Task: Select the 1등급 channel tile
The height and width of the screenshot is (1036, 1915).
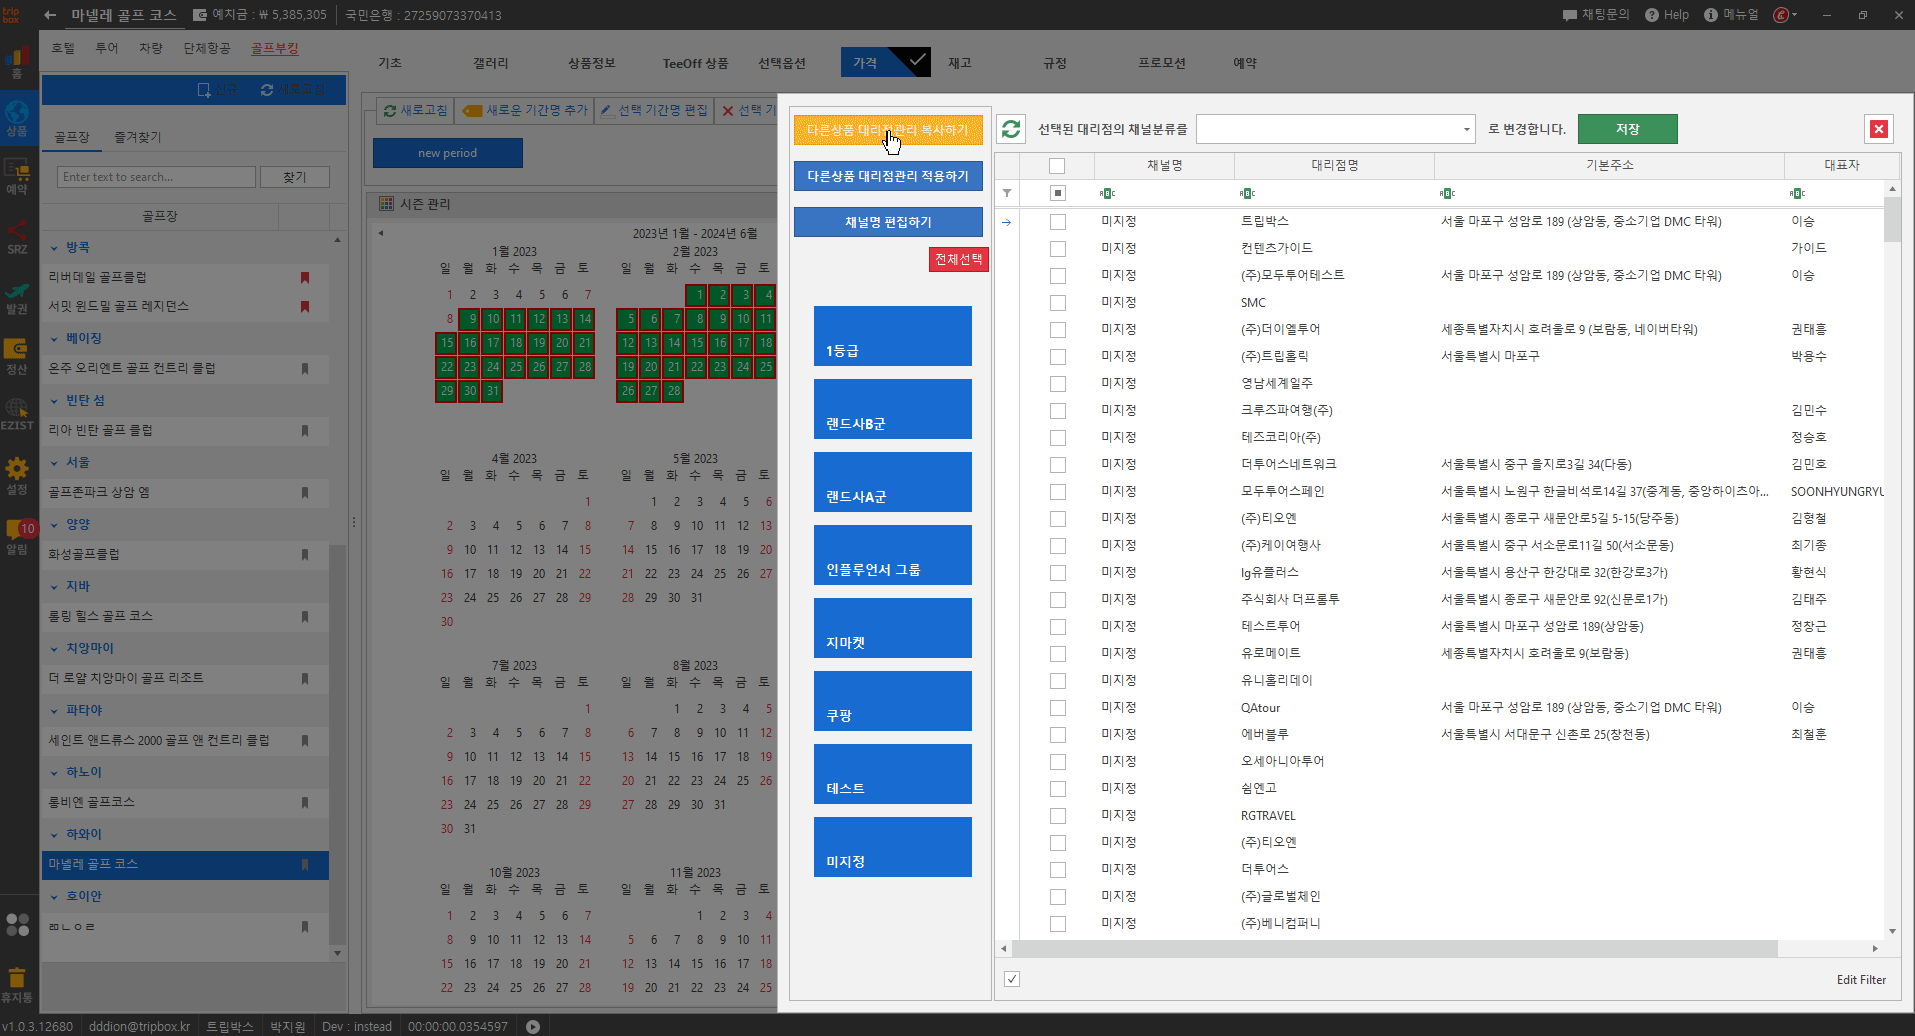Action: pos(893,336)
